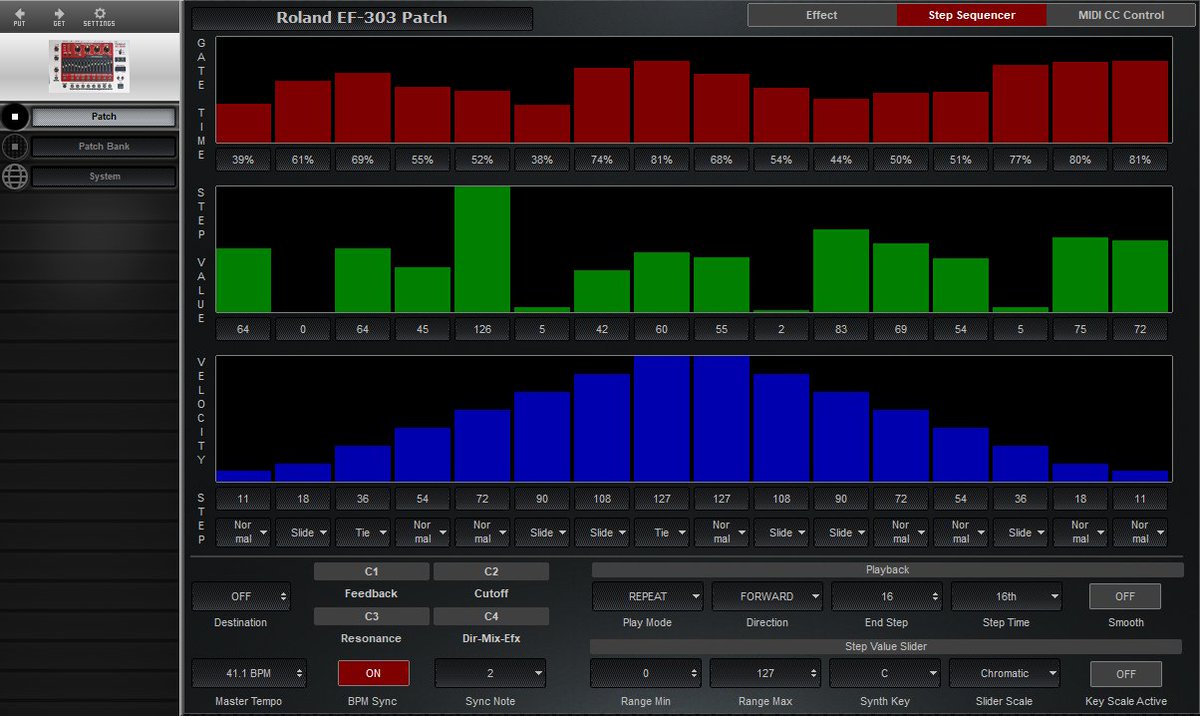Click the Playback section header
This screenshot has width=1200, height=716.
[887, 570]
